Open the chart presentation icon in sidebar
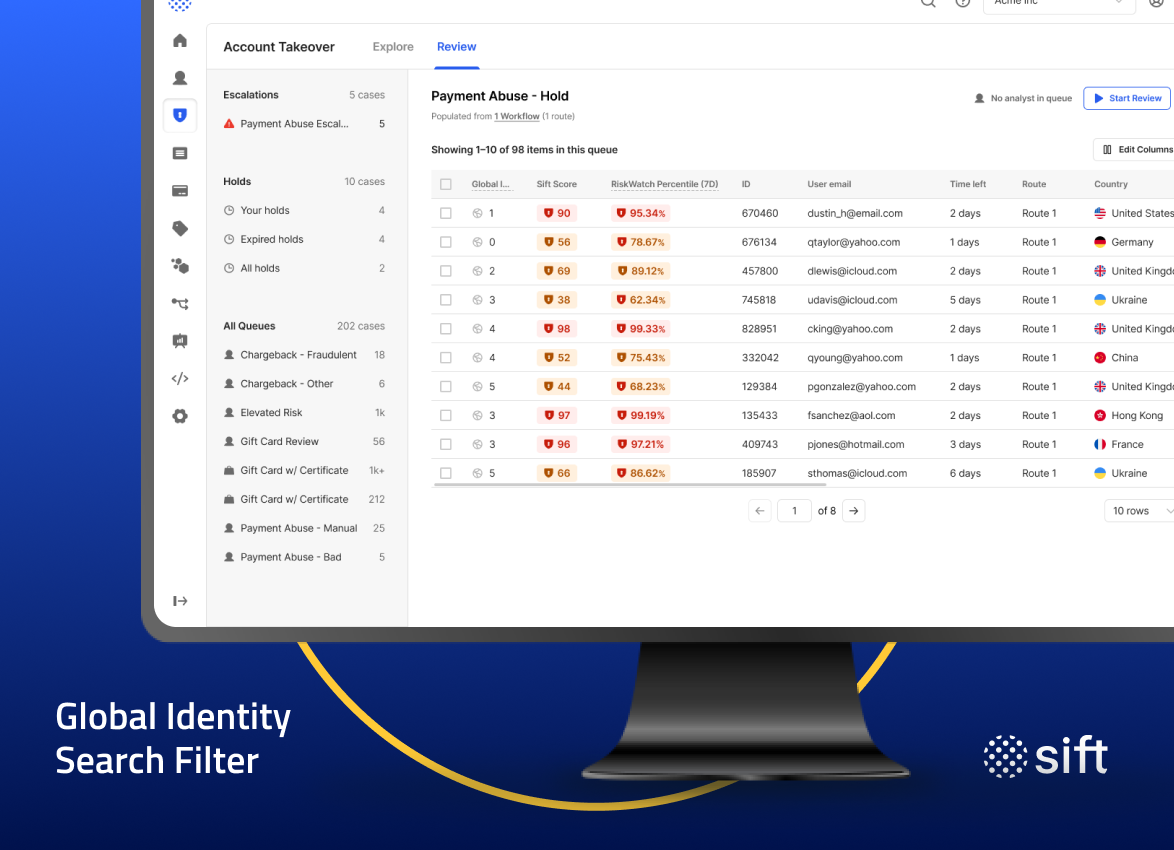This screenshot has width=1174, height=850. (180, 341)
